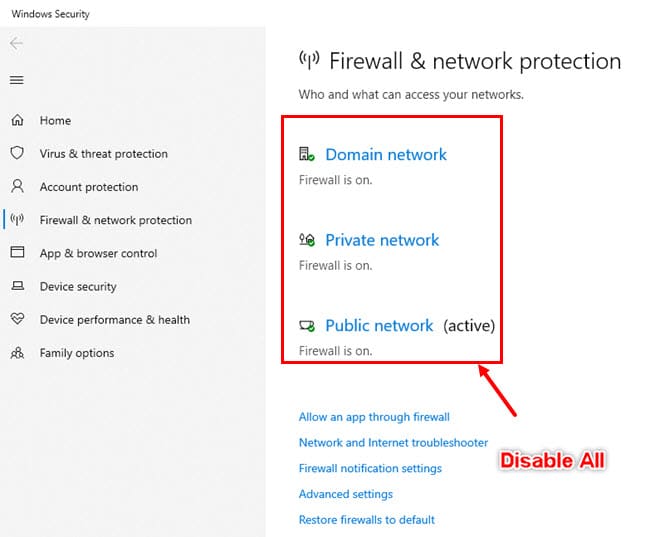Click the Domain network building icon
The height and width of the screenshot is (537, 650).
point(307,154)
